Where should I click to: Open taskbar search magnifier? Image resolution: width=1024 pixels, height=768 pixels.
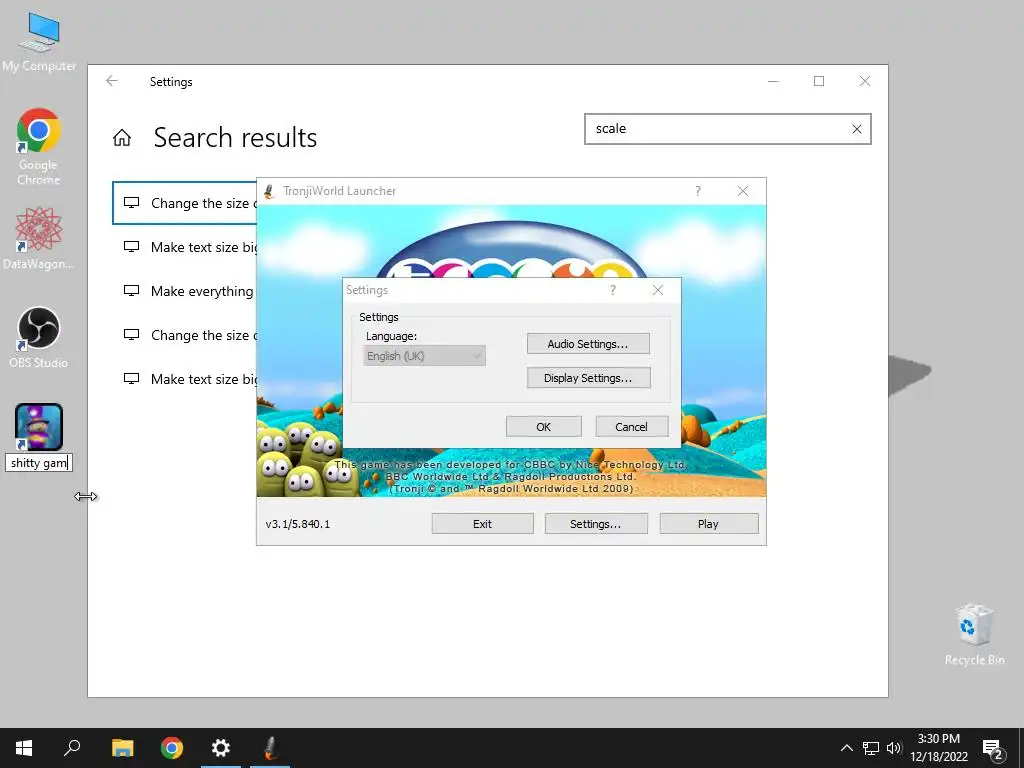(x=72, y=748)
